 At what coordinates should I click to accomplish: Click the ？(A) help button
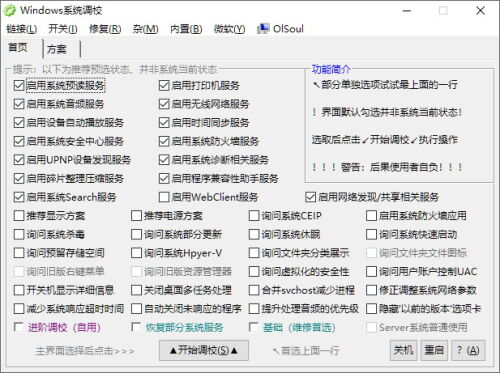(x=468, y=350)
